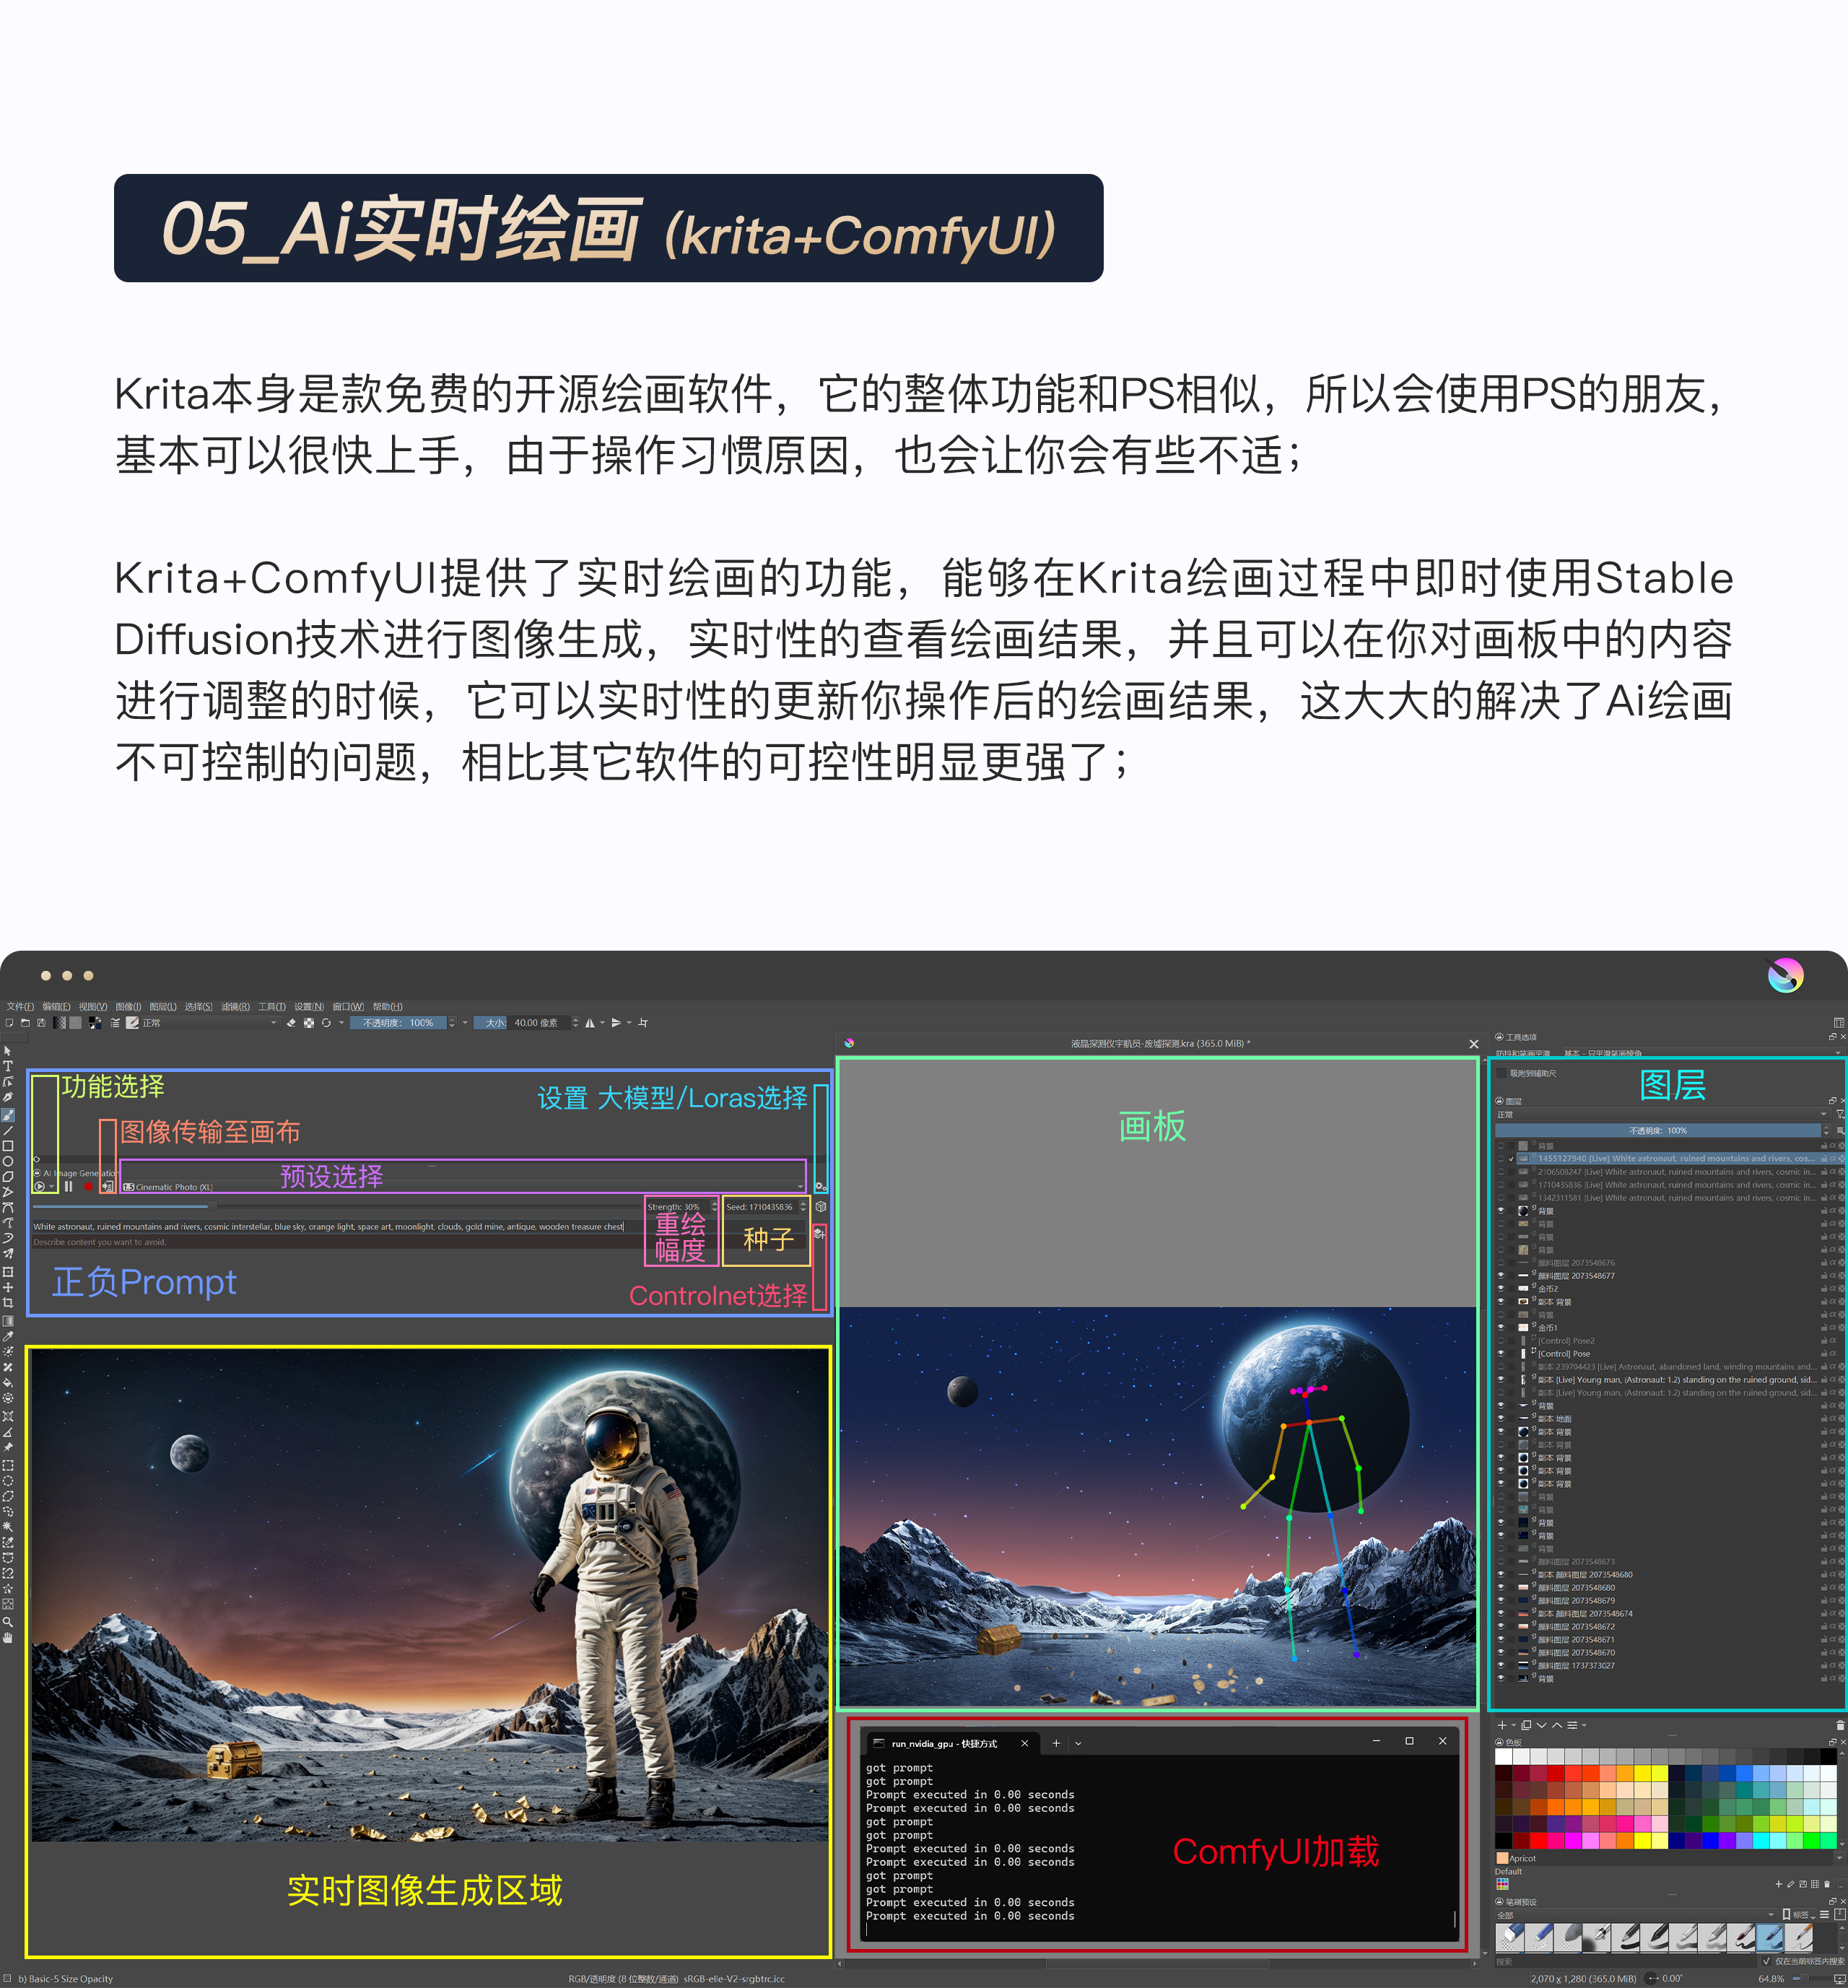1848x1988 pixels.
Task: Select the Ellipse shape tool
Action: point(8,1162)
